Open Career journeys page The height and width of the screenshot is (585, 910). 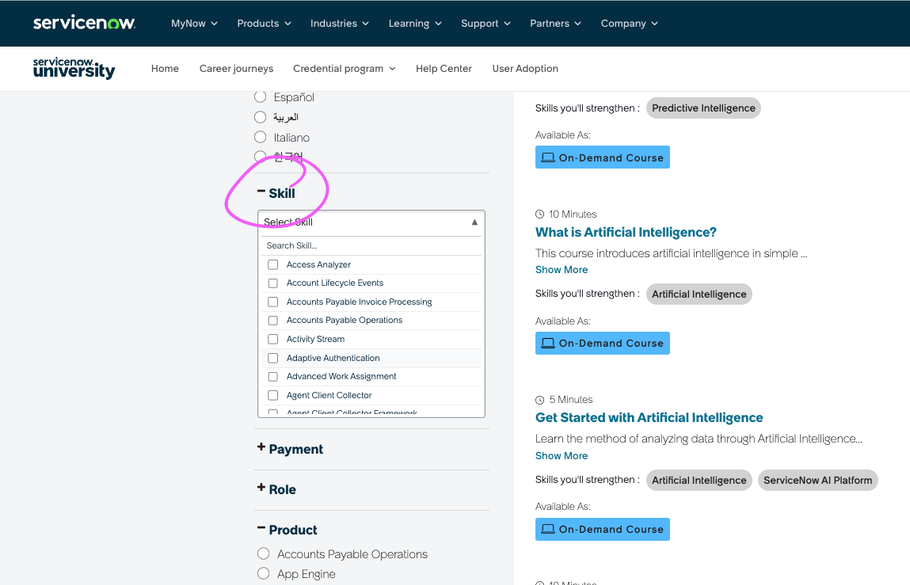pyautogui.click(x=236, y=68)
